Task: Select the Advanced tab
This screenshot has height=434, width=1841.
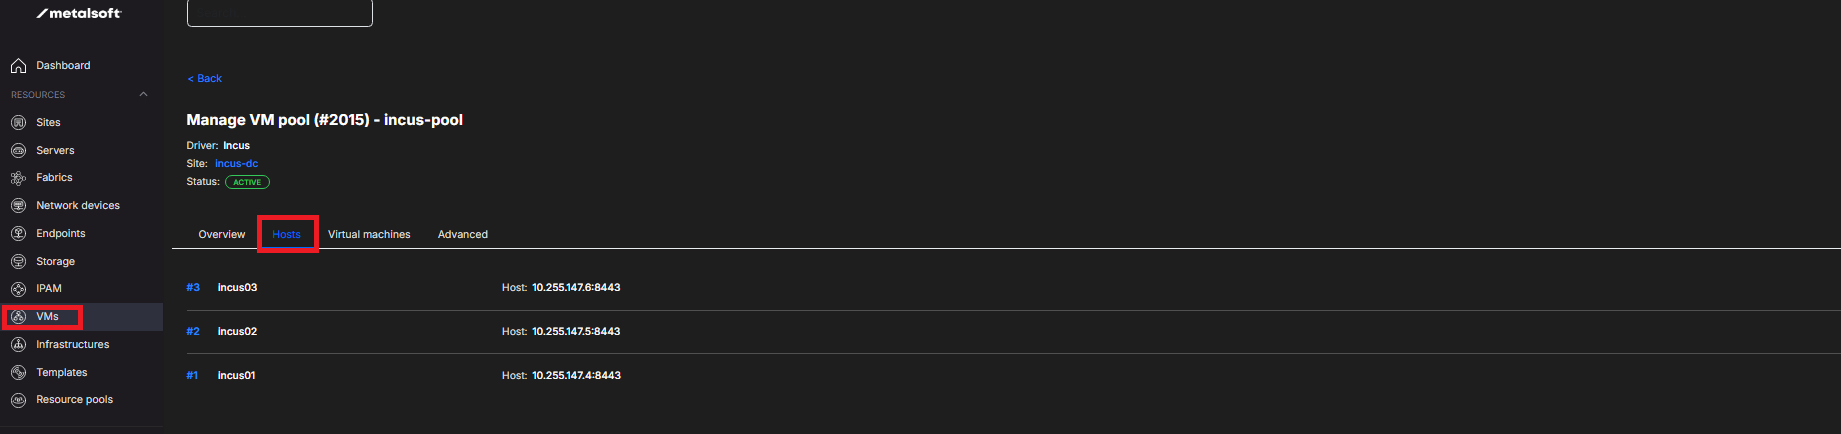Action: 463,235
